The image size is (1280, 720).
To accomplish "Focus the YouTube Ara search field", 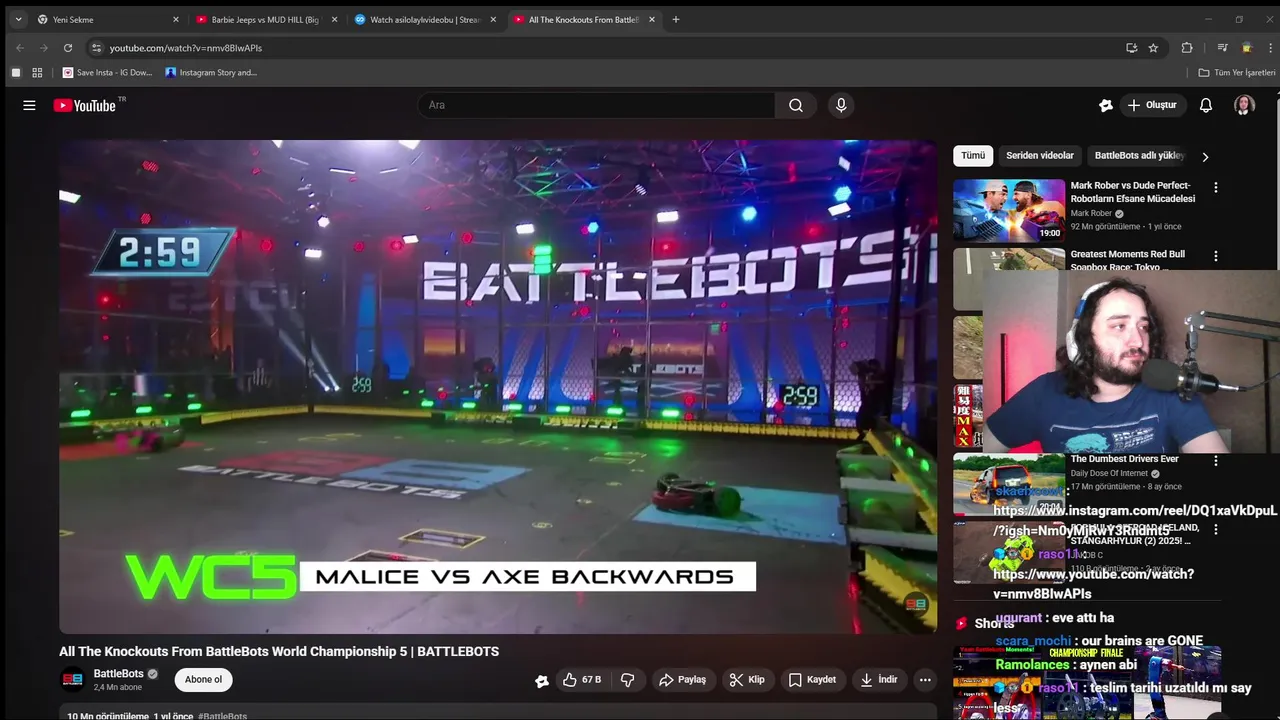I will point(597,105).
